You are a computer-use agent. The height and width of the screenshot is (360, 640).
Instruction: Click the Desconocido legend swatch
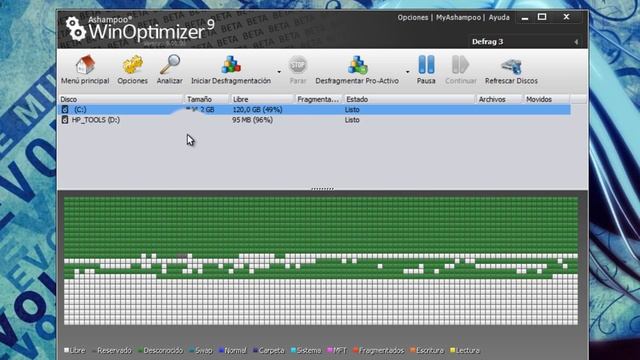click(x=140, y=350)
